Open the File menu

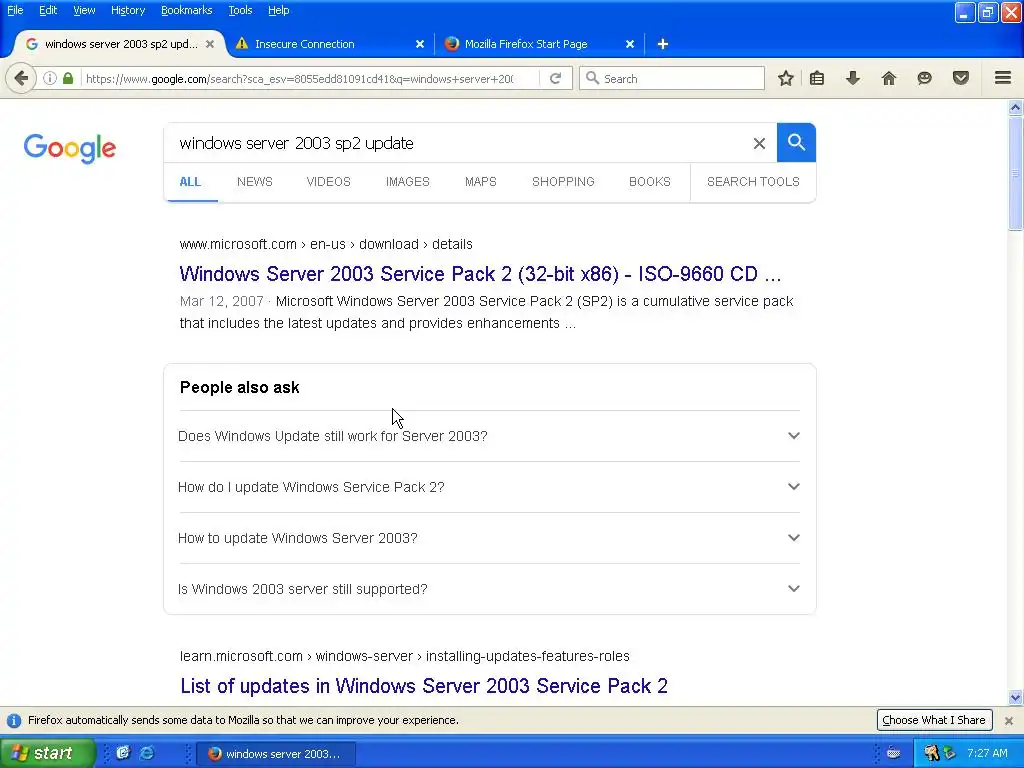[15, 10]
